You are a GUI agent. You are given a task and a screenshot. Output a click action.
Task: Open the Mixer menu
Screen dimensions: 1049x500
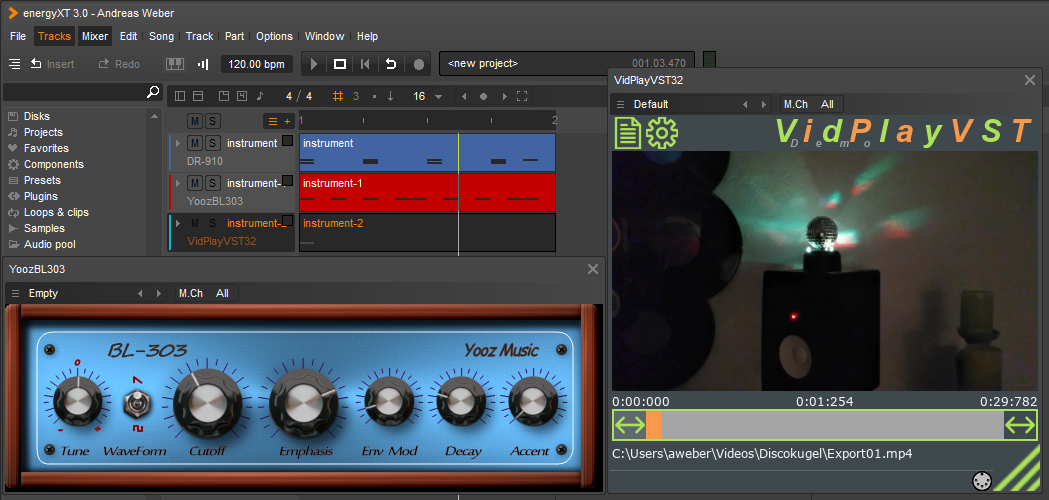95,36
